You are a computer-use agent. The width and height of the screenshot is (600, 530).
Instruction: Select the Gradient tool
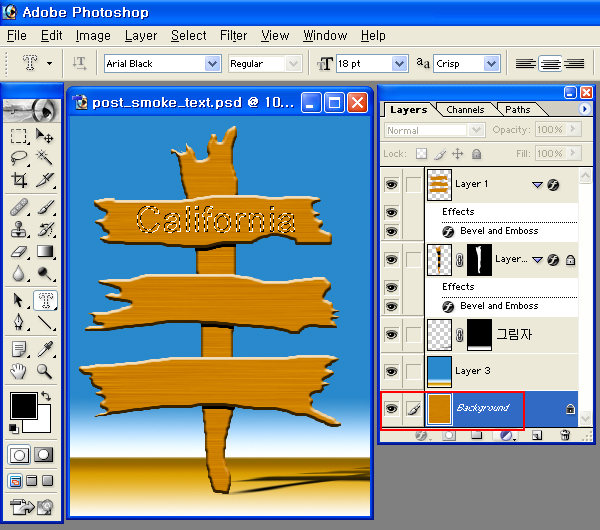(x=44, y=251)
